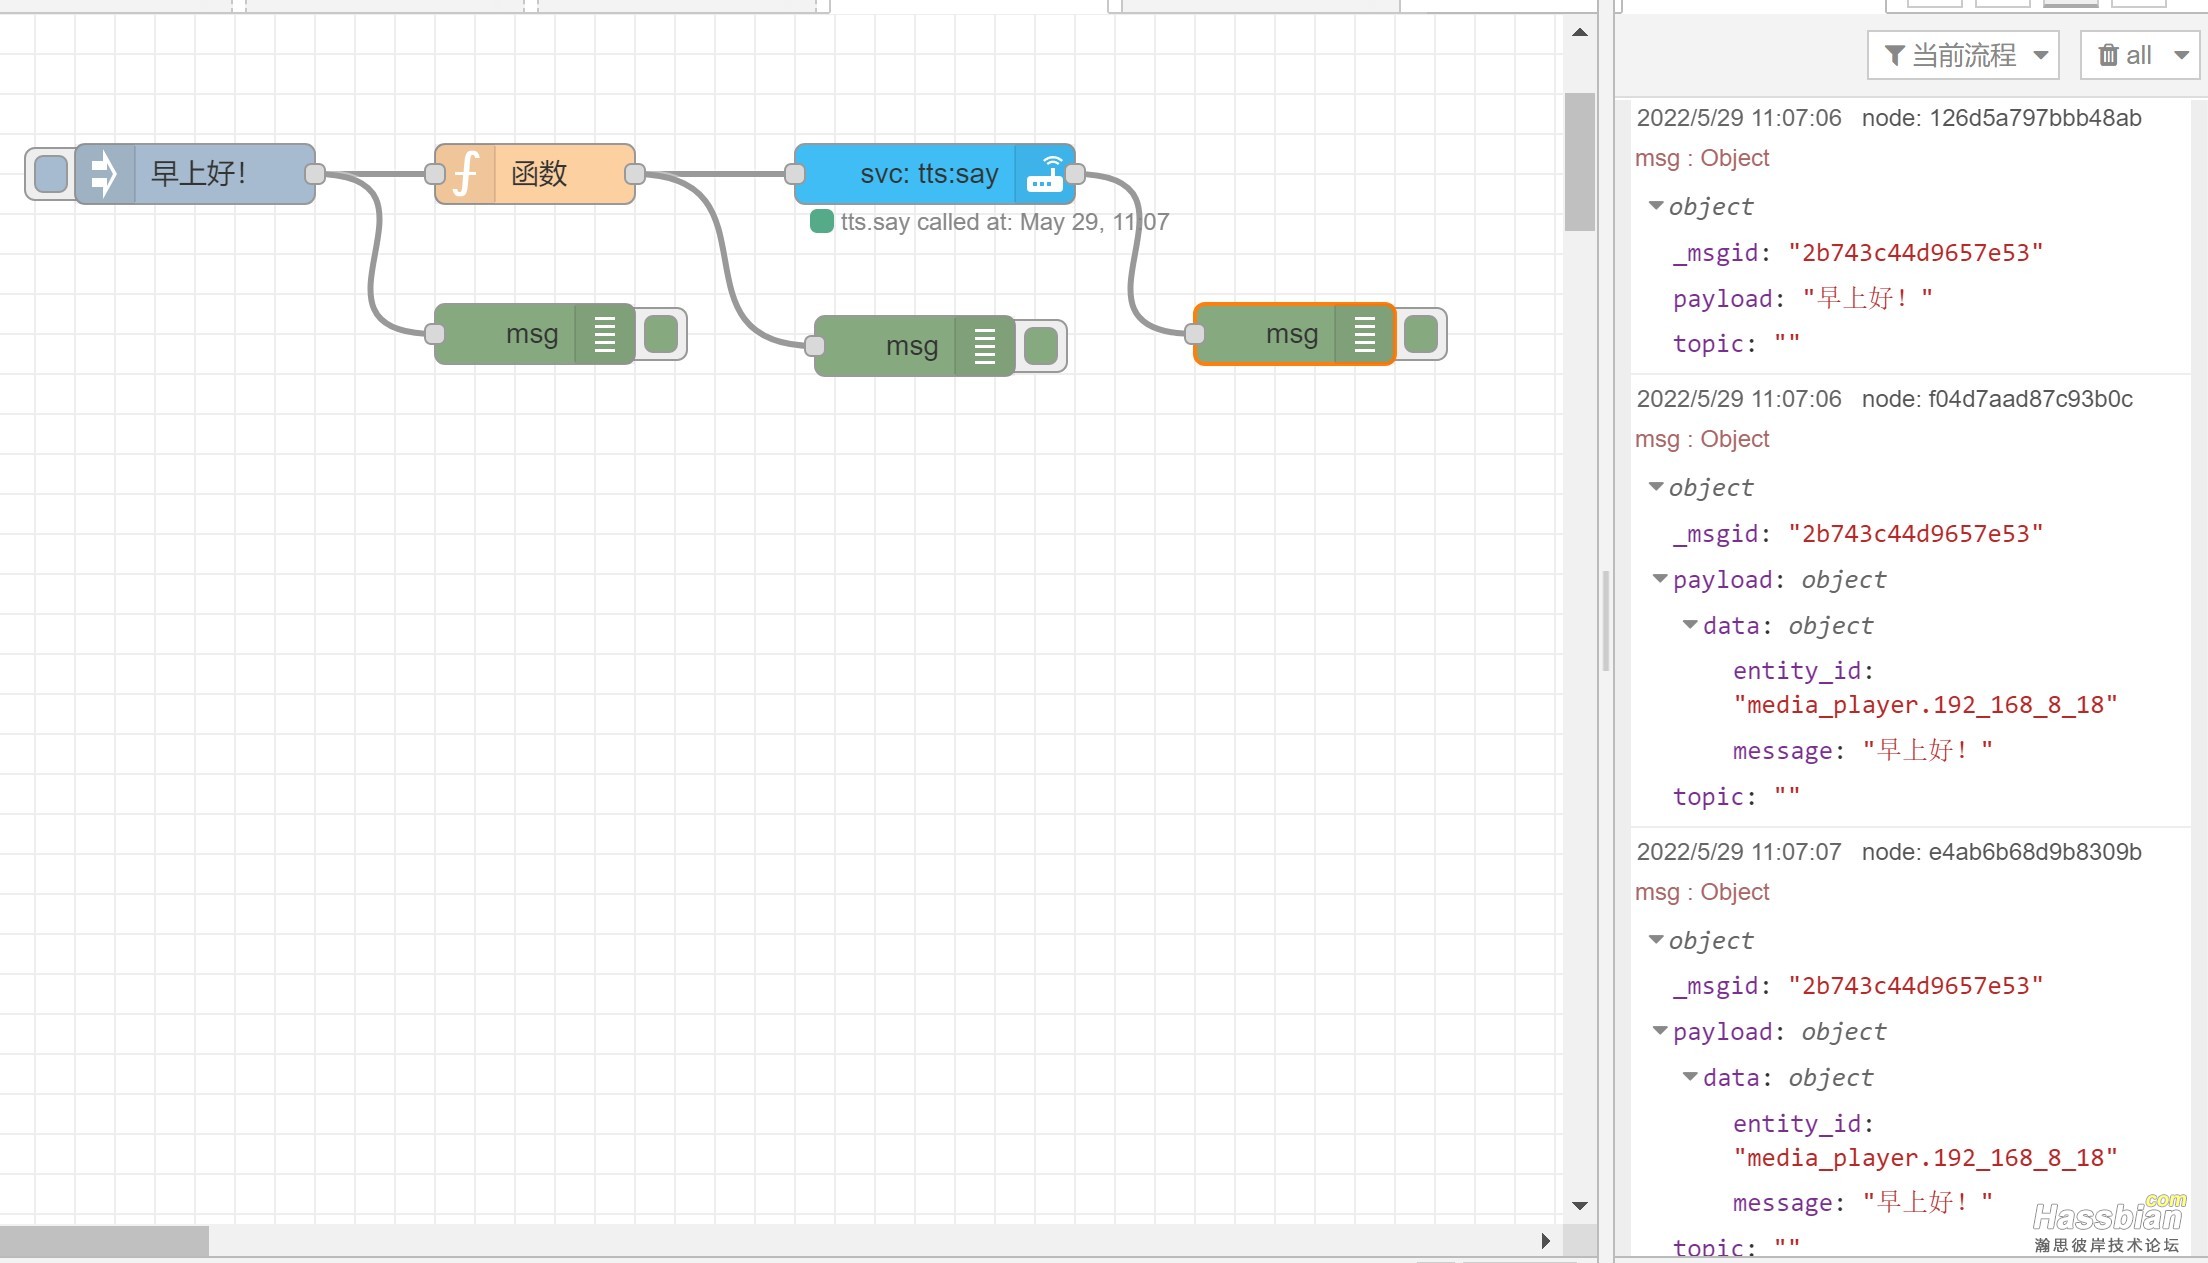The image size is (2208, 1263).
Task: Collapse data object in second debug message
Action: coord(1690,625)
